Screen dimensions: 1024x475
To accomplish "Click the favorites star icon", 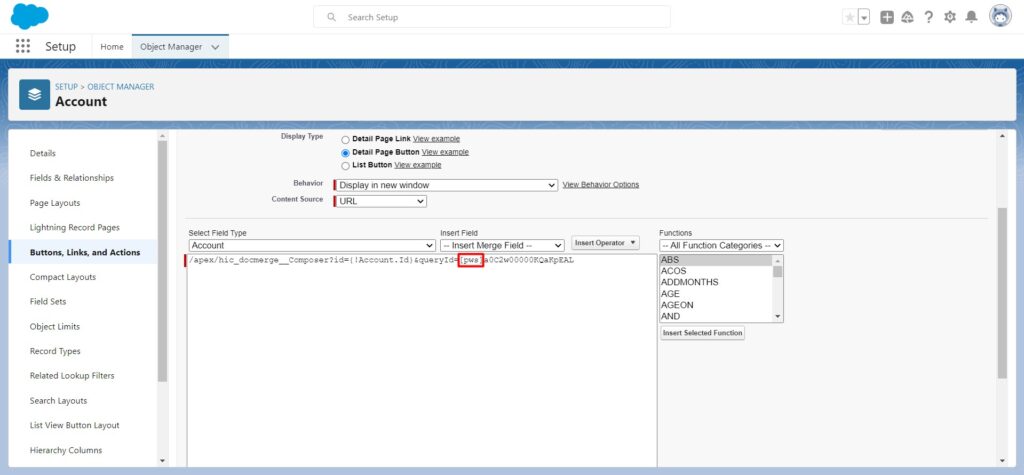I will tap(850, 18).
